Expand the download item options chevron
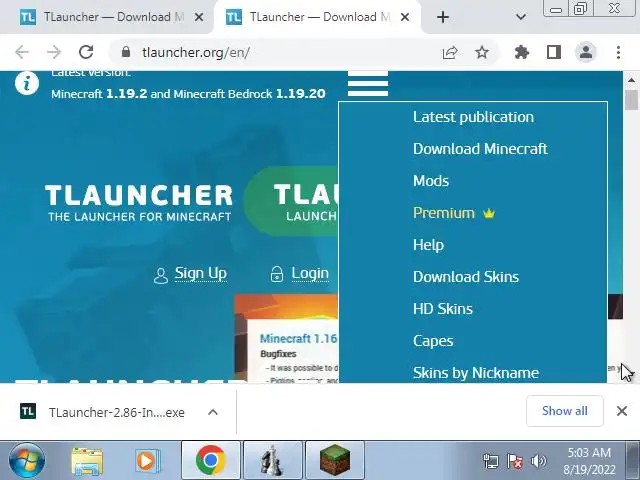 (213, 412)
